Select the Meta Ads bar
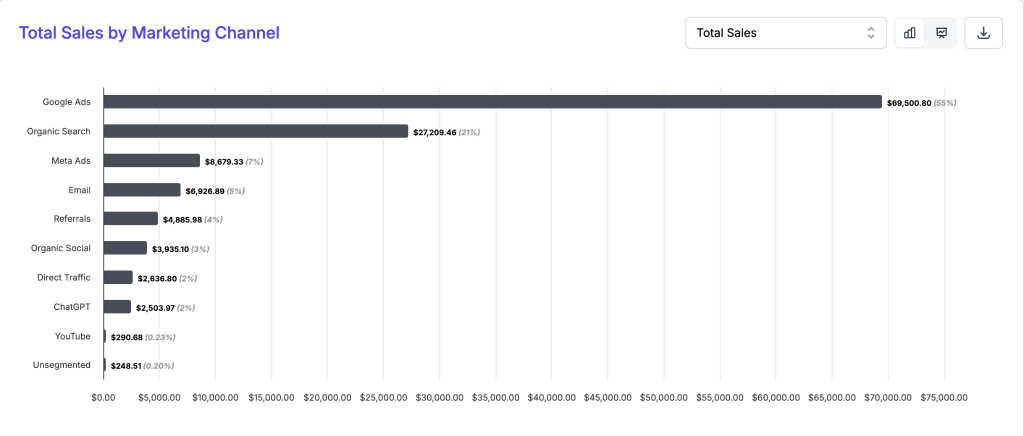Viewport: 1024px width, 436px height. coord(152,160)
